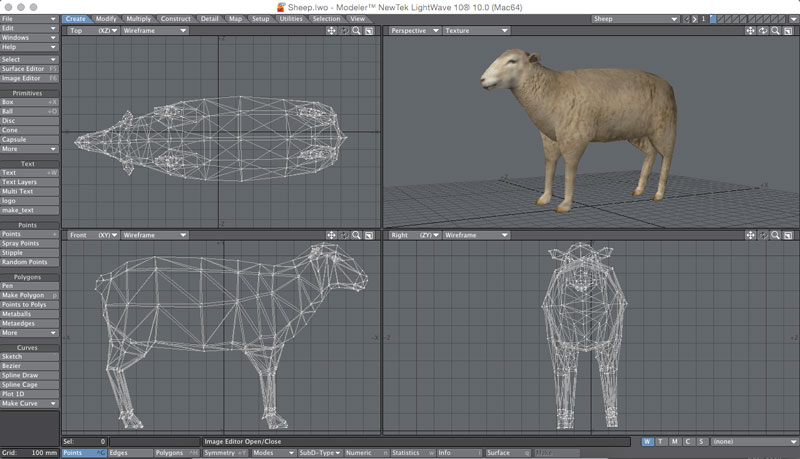Select the first layer slot in layer bank
The height and width of the screenshot is (459, 800).
tap(712, 19)
